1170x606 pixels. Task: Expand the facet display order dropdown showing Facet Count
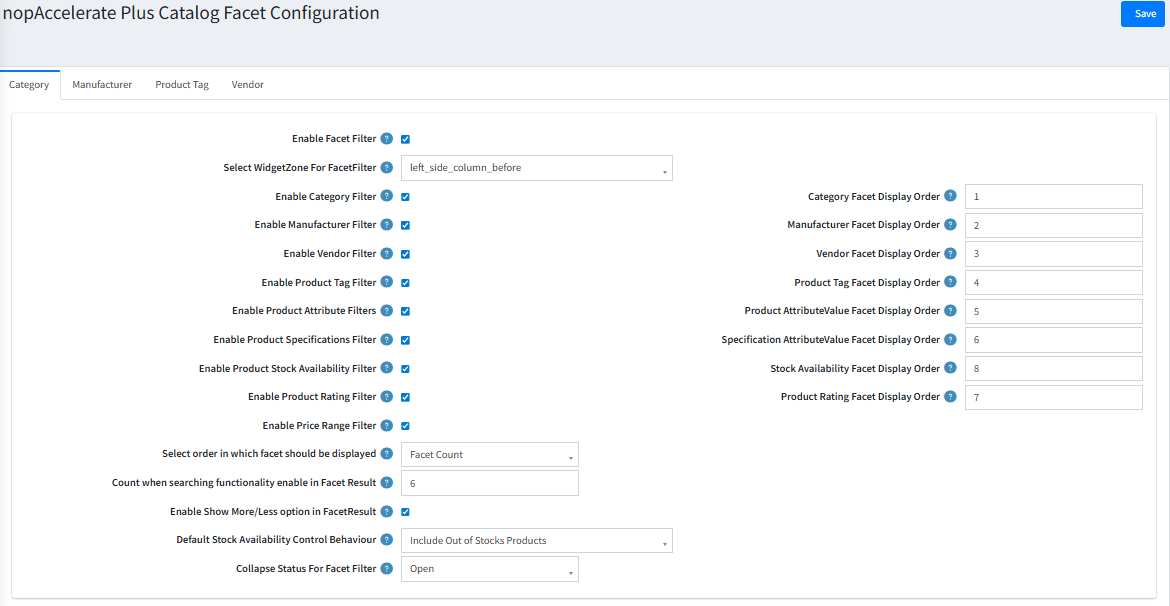[489, 454]
